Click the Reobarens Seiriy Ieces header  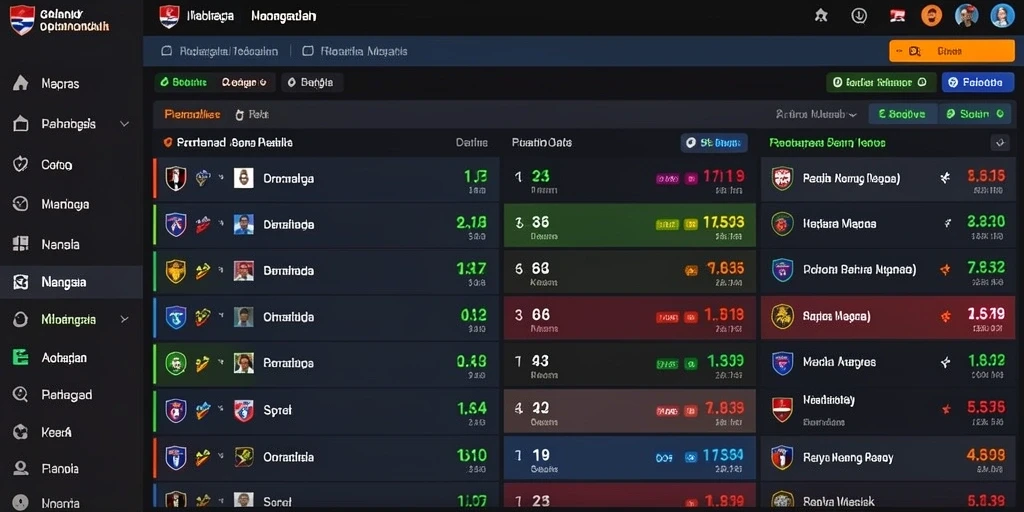click(x=827, y=142)
